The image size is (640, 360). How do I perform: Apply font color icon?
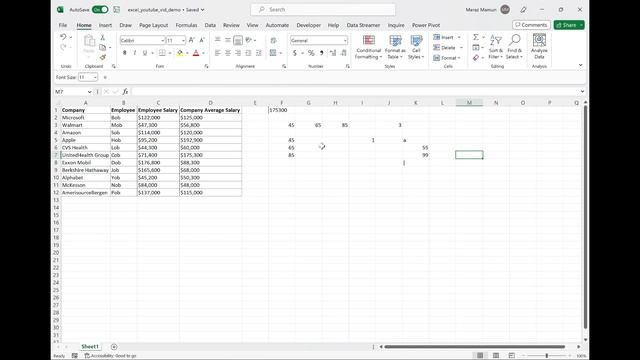point(196,53)
